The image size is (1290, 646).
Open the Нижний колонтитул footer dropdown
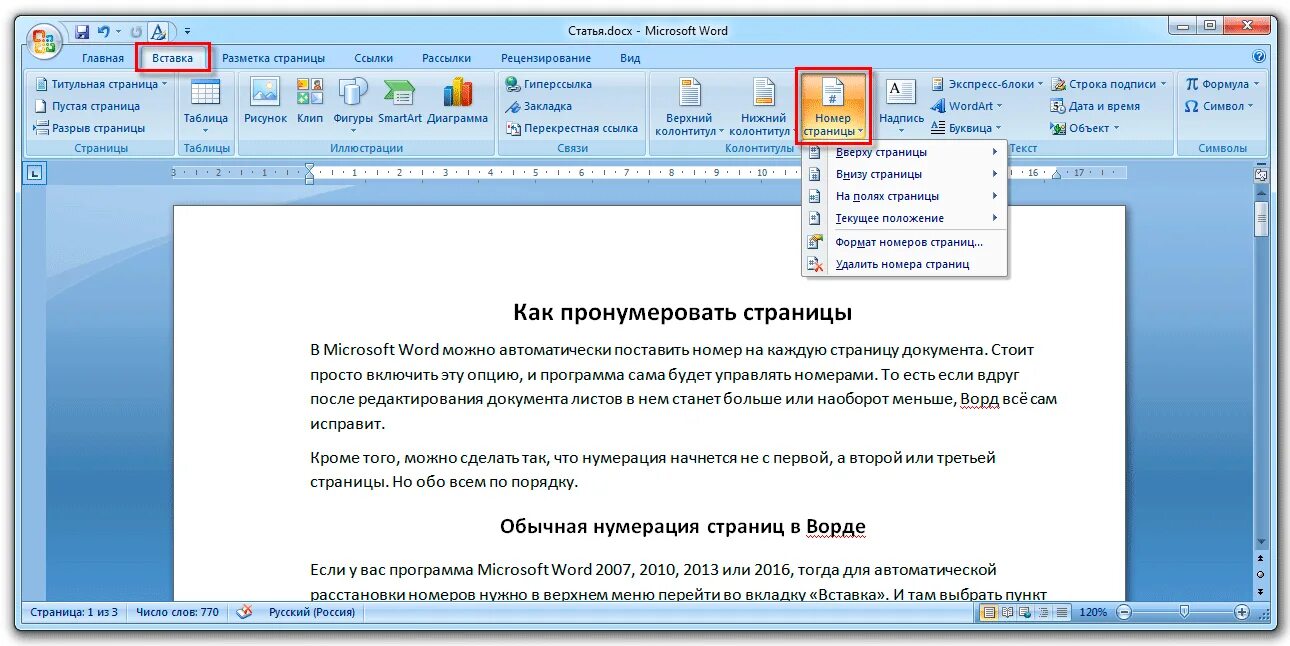coord(763,106)
